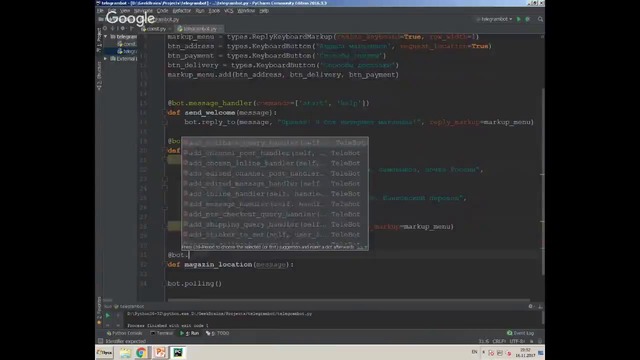Screen dimensions: 640x360
Task: Click the CRLF line separator status
Action: (499, 341)
